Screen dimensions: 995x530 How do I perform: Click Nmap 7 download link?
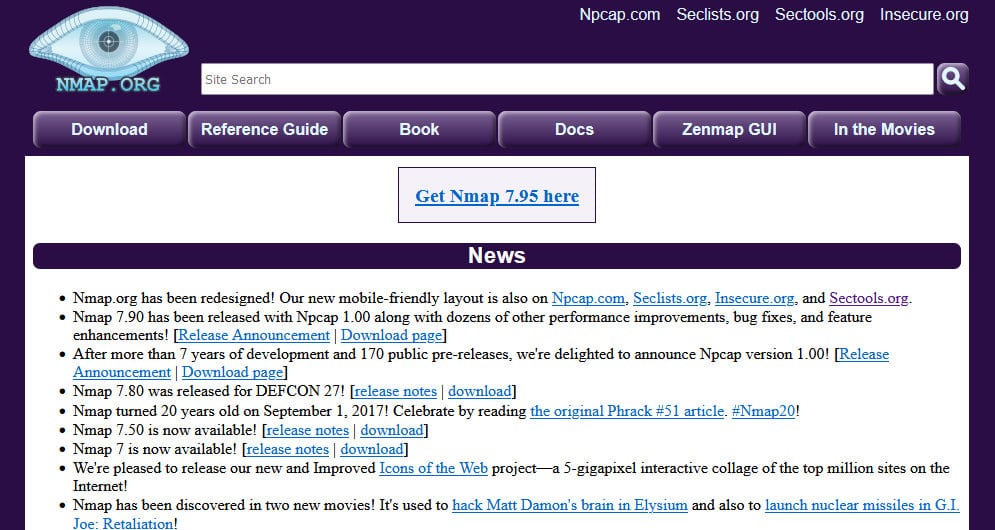372,449
